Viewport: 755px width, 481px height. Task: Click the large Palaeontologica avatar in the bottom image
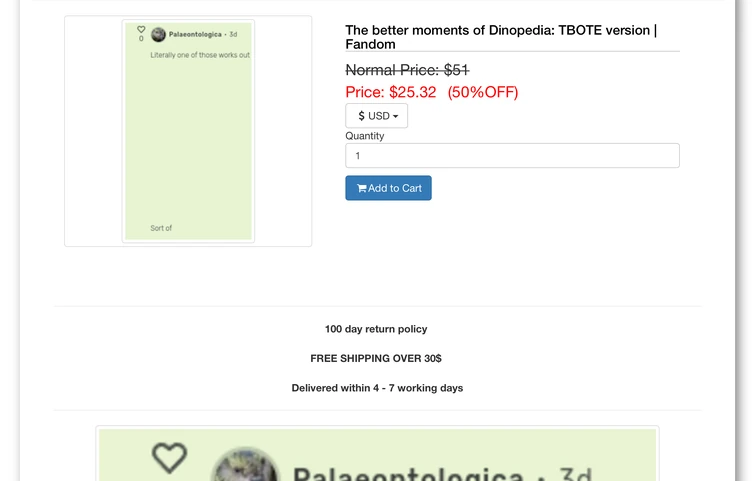click(x=245, y=466)
